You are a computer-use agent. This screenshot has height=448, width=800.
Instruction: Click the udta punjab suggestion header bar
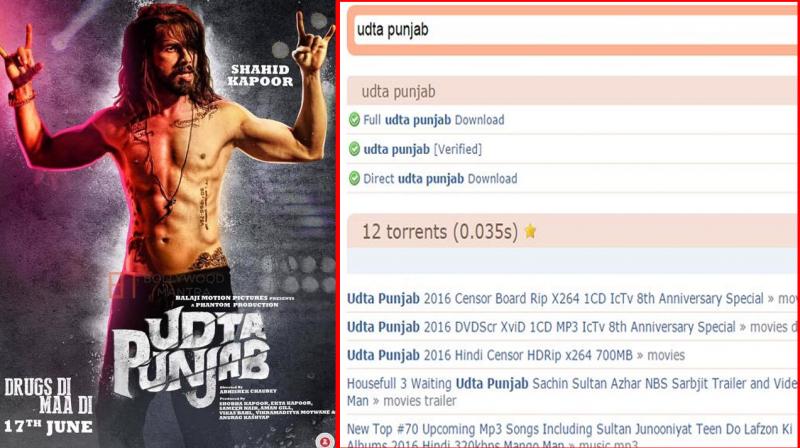click(x=572, y=91)
